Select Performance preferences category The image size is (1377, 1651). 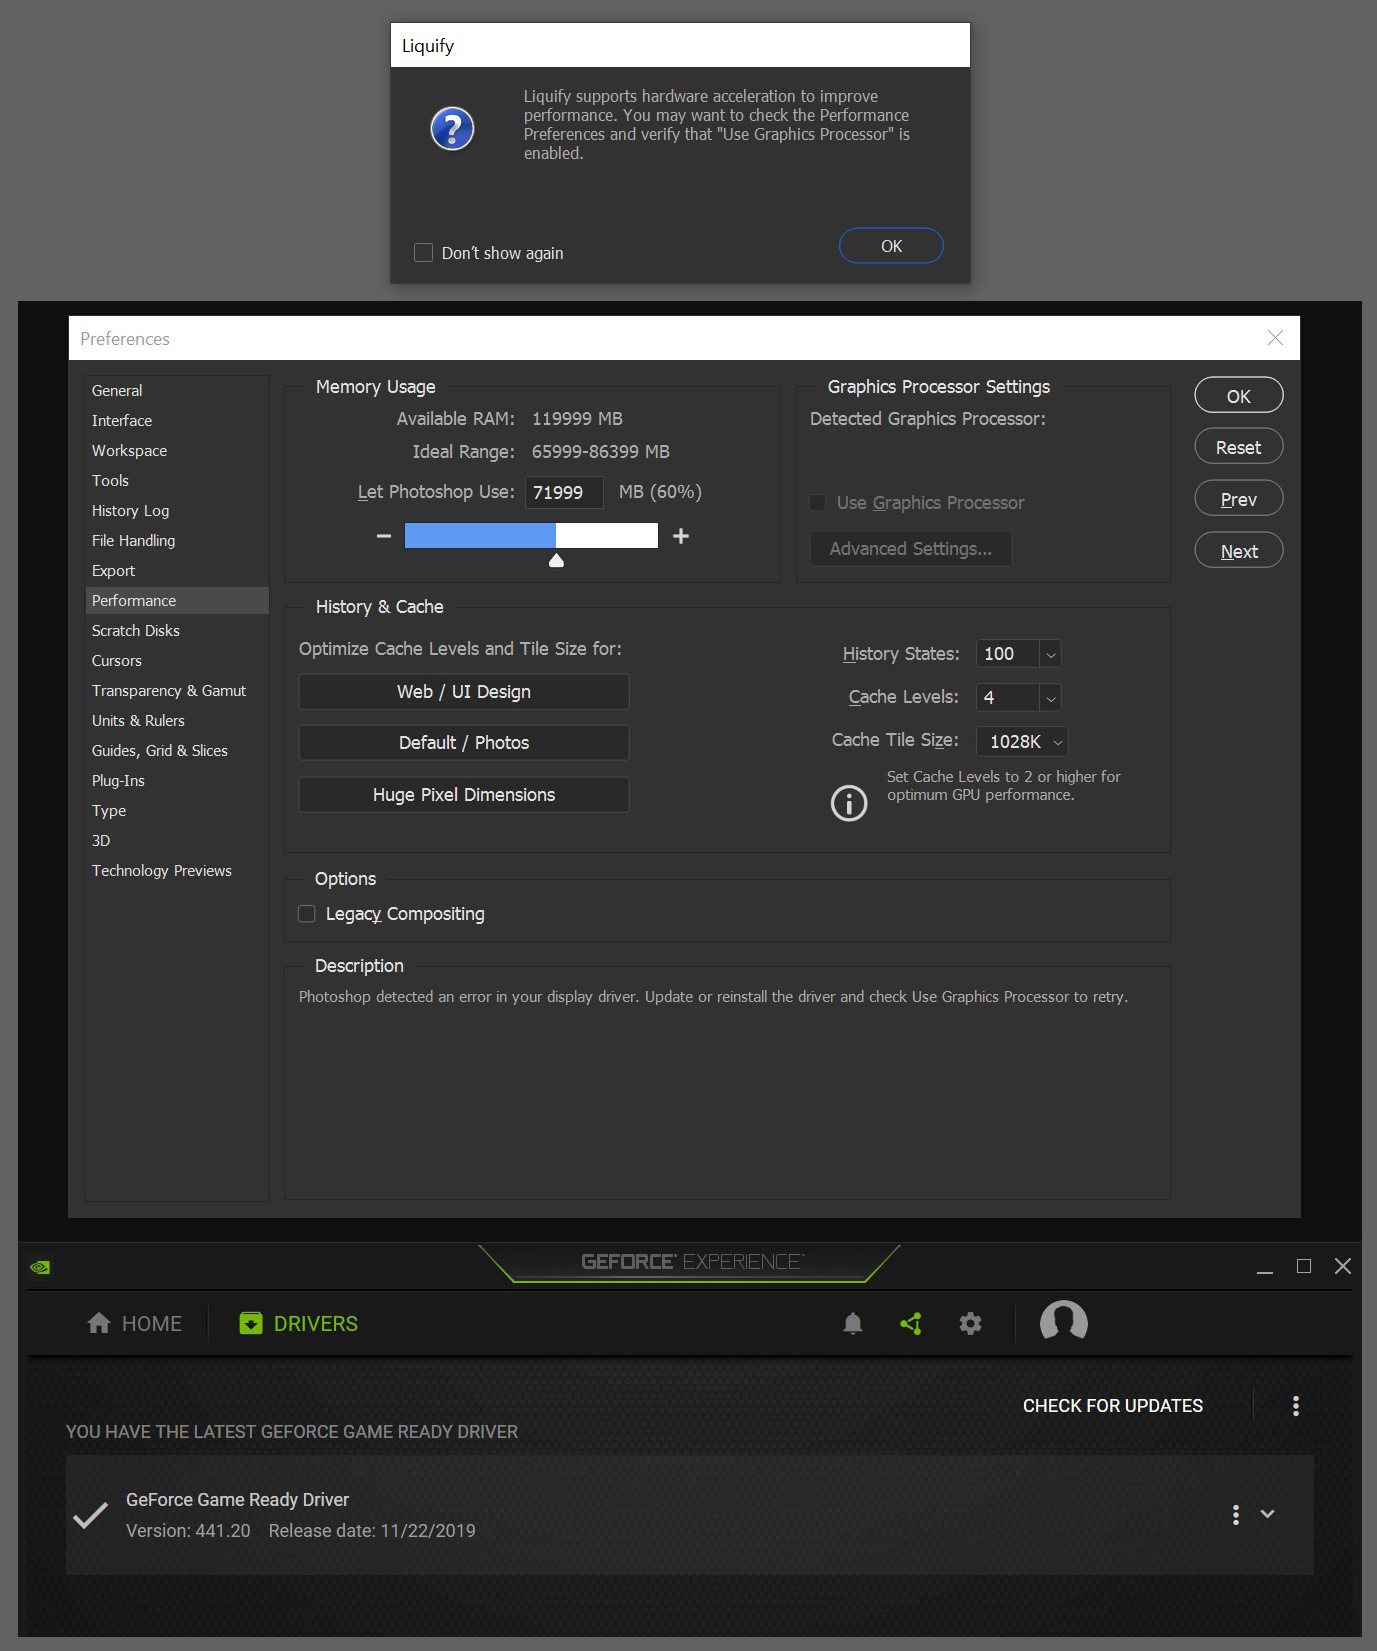pos(177,600)
